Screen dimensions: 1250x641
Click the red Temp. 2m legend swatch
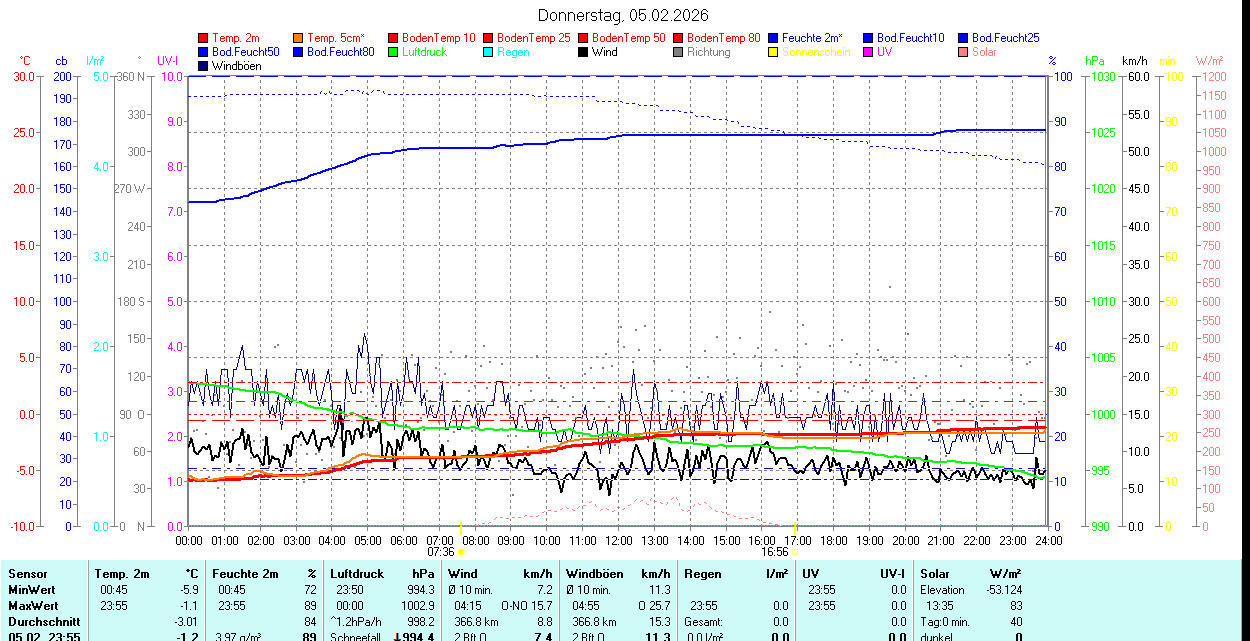pos(204,38)
